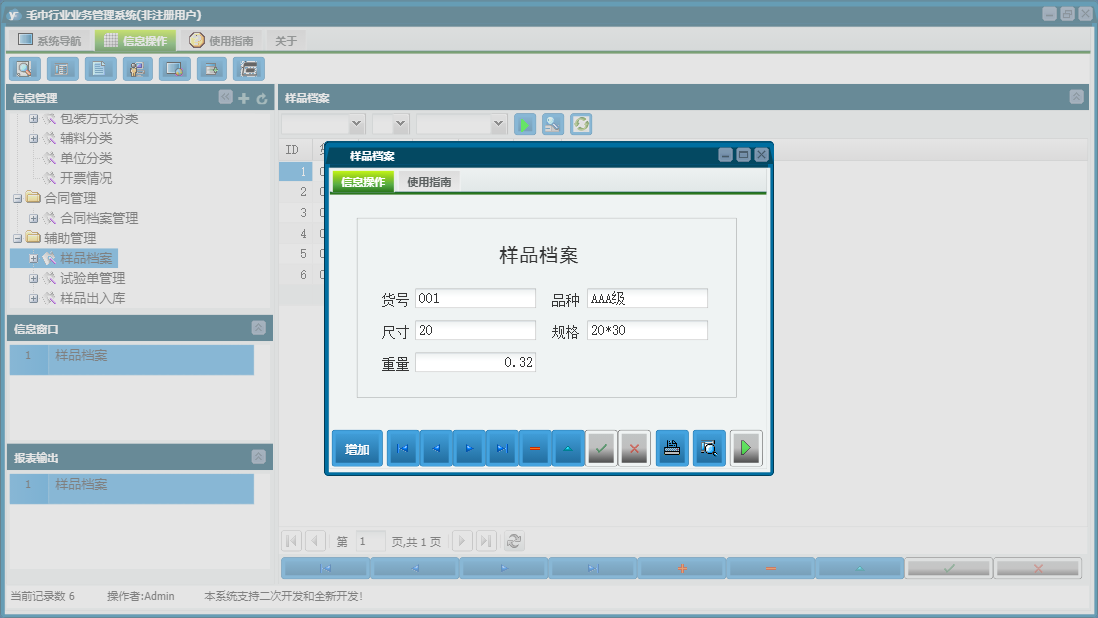Refresh the grid with the circular refresh icon
Image resolution: width=1098 pixels, height=618 pixels.
[x=580, y=124]
